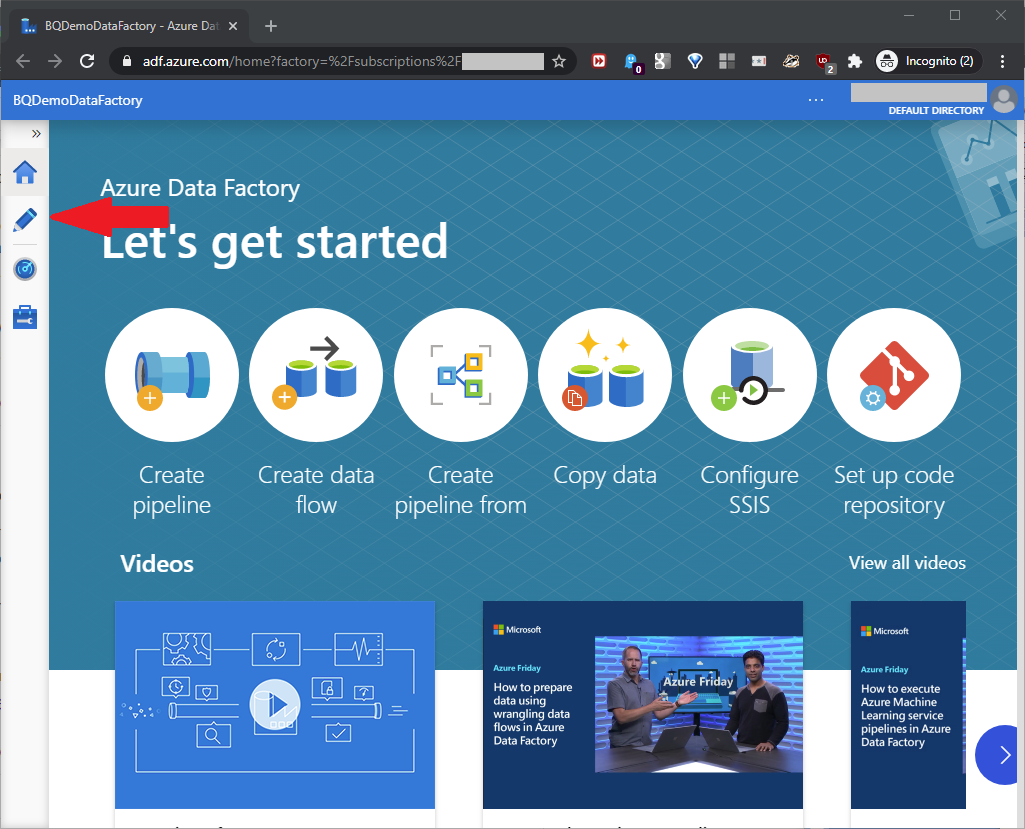Open the Manage toolbox icon in sidebar
This screenshot has height=829, width=1025.
[x=25, y=317]
